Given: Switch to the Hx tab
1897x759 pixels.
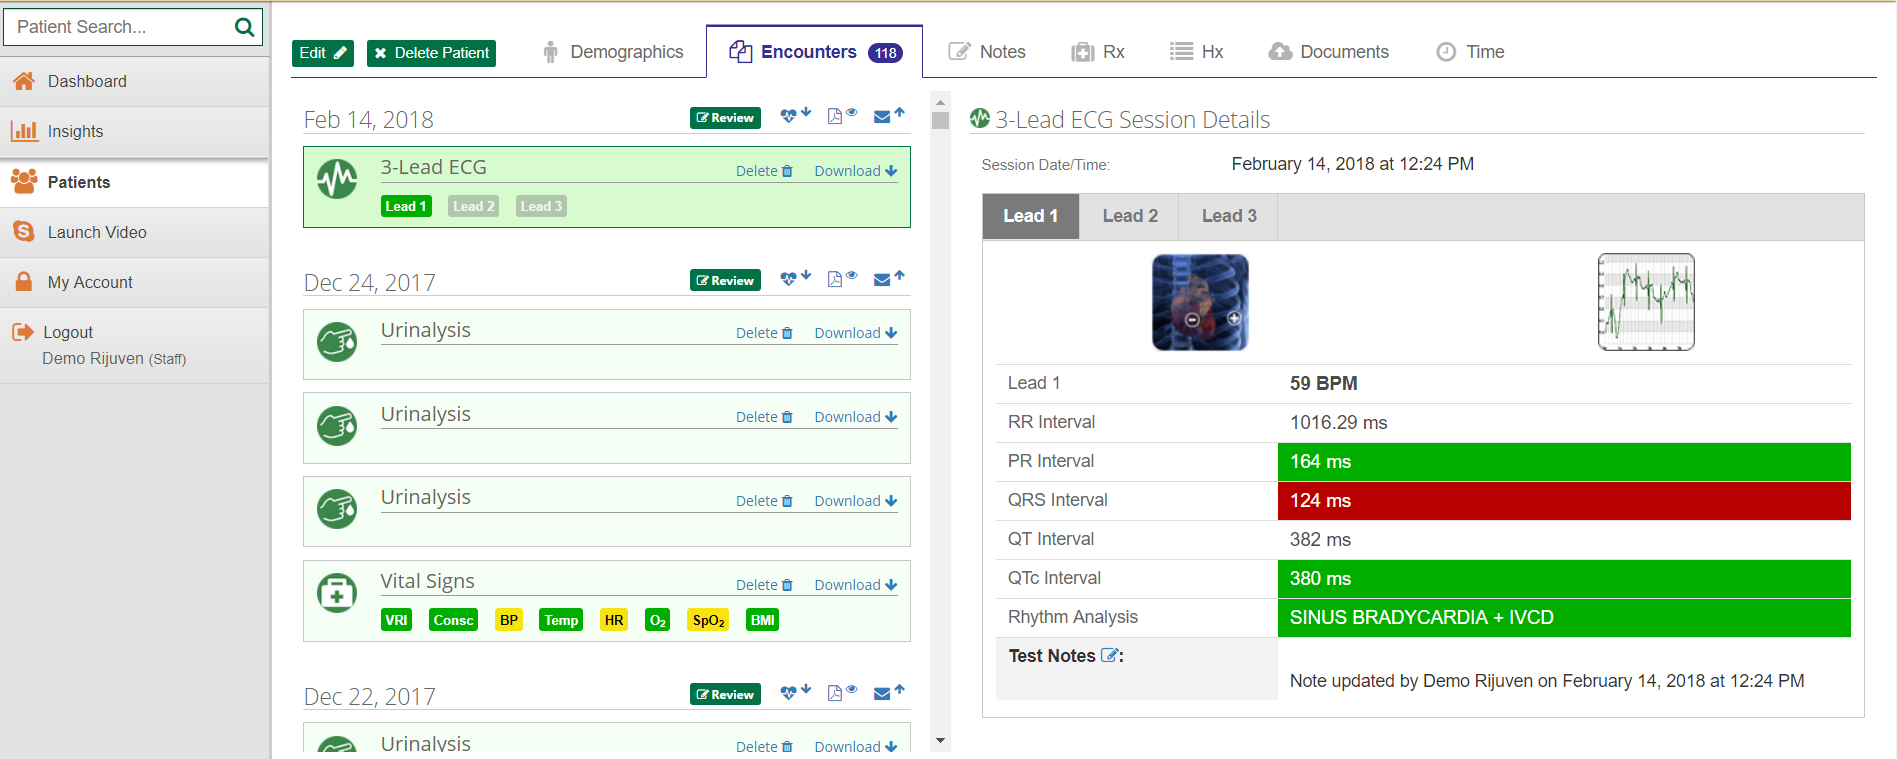Looking at the screenshot, I should [1197, 52].
